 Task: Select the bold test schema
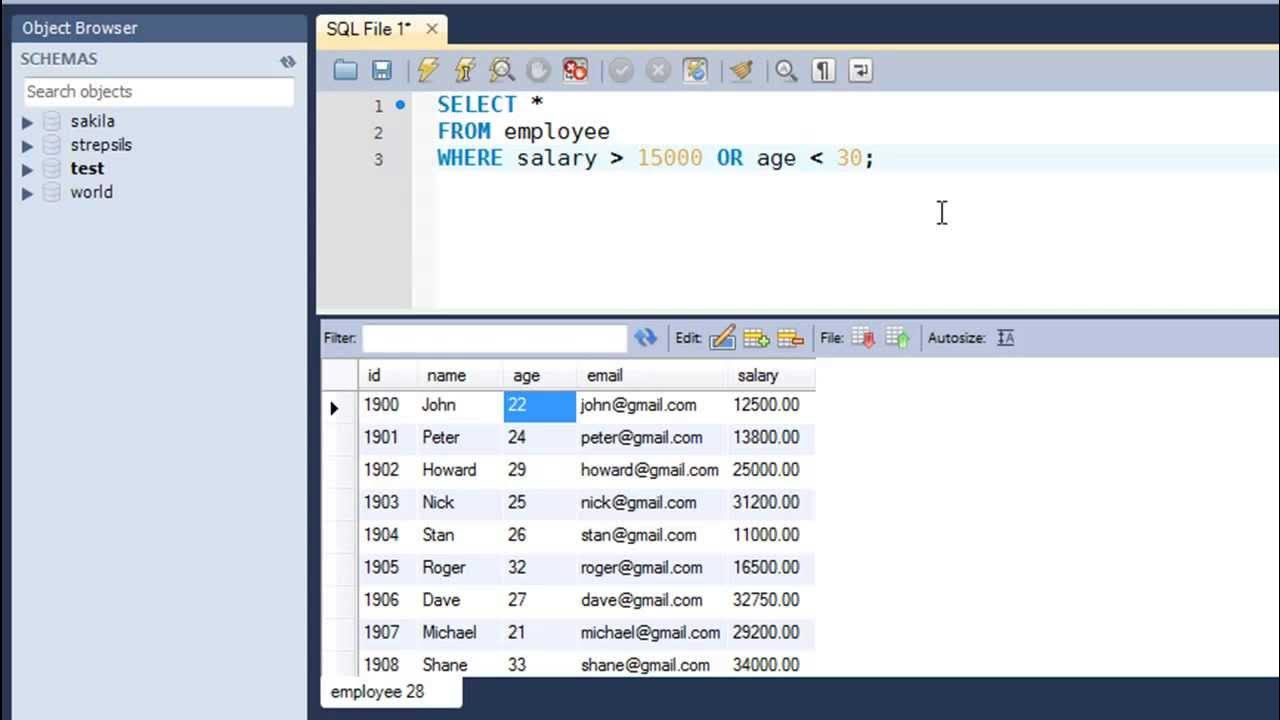click(x=87, y=169)
